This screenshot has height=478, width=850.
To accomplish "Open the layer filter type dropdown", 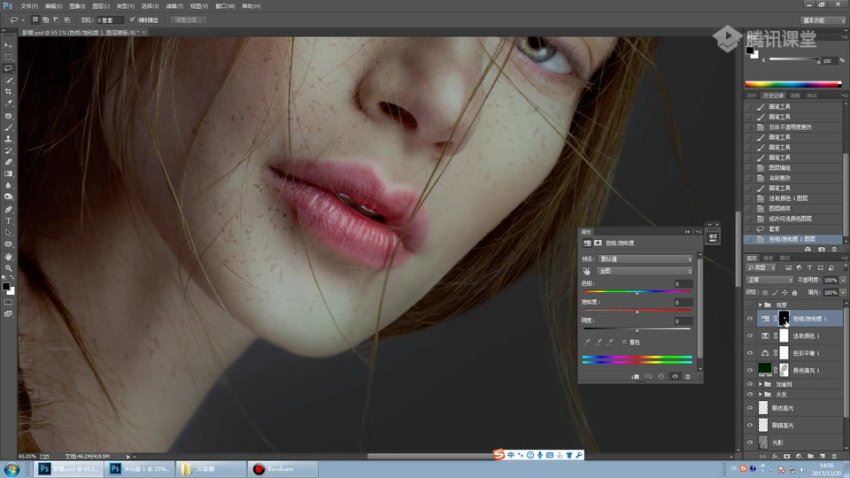I will point(762,268).
